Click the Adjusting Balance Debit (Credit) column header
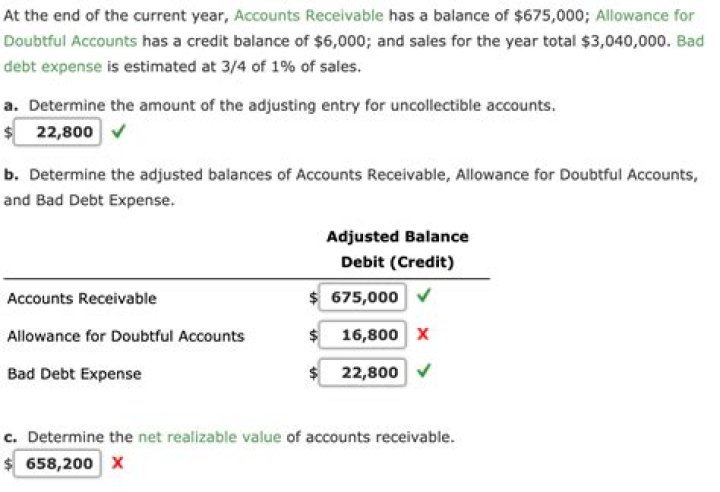This screenshot has width=720, height=492. [x=397, y=250]
